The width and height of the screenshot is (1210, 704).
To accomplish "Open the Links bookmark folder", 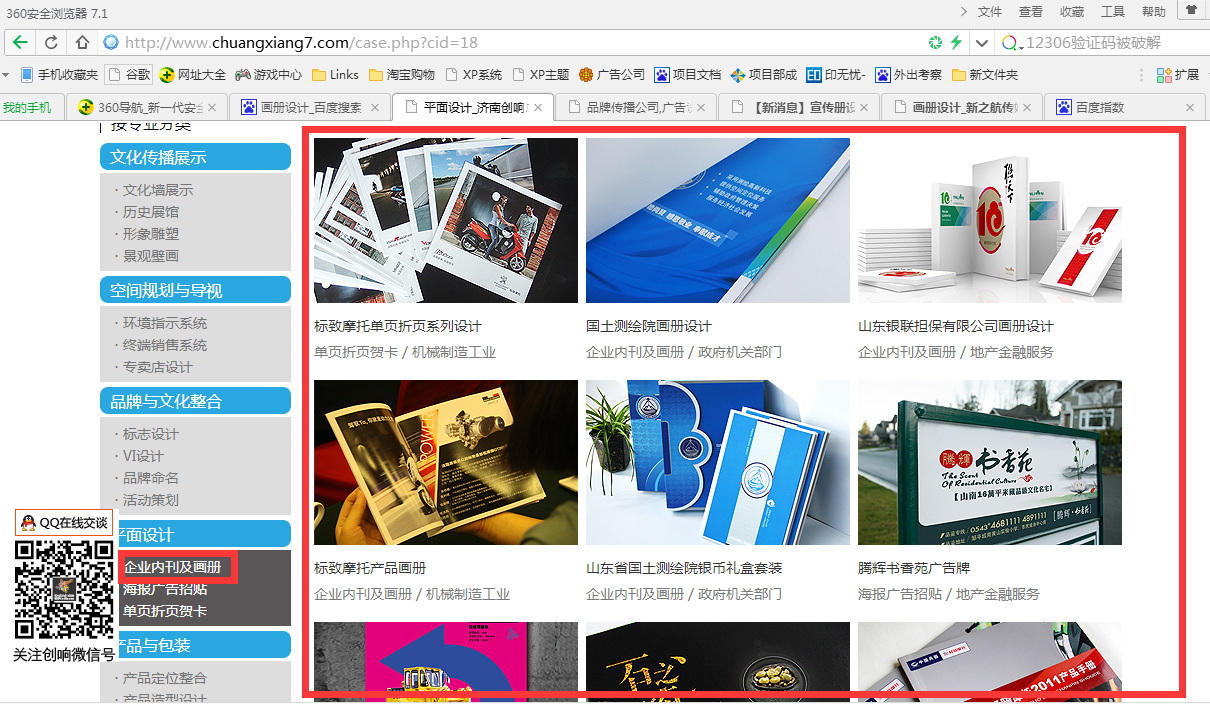I will point(335,74).
